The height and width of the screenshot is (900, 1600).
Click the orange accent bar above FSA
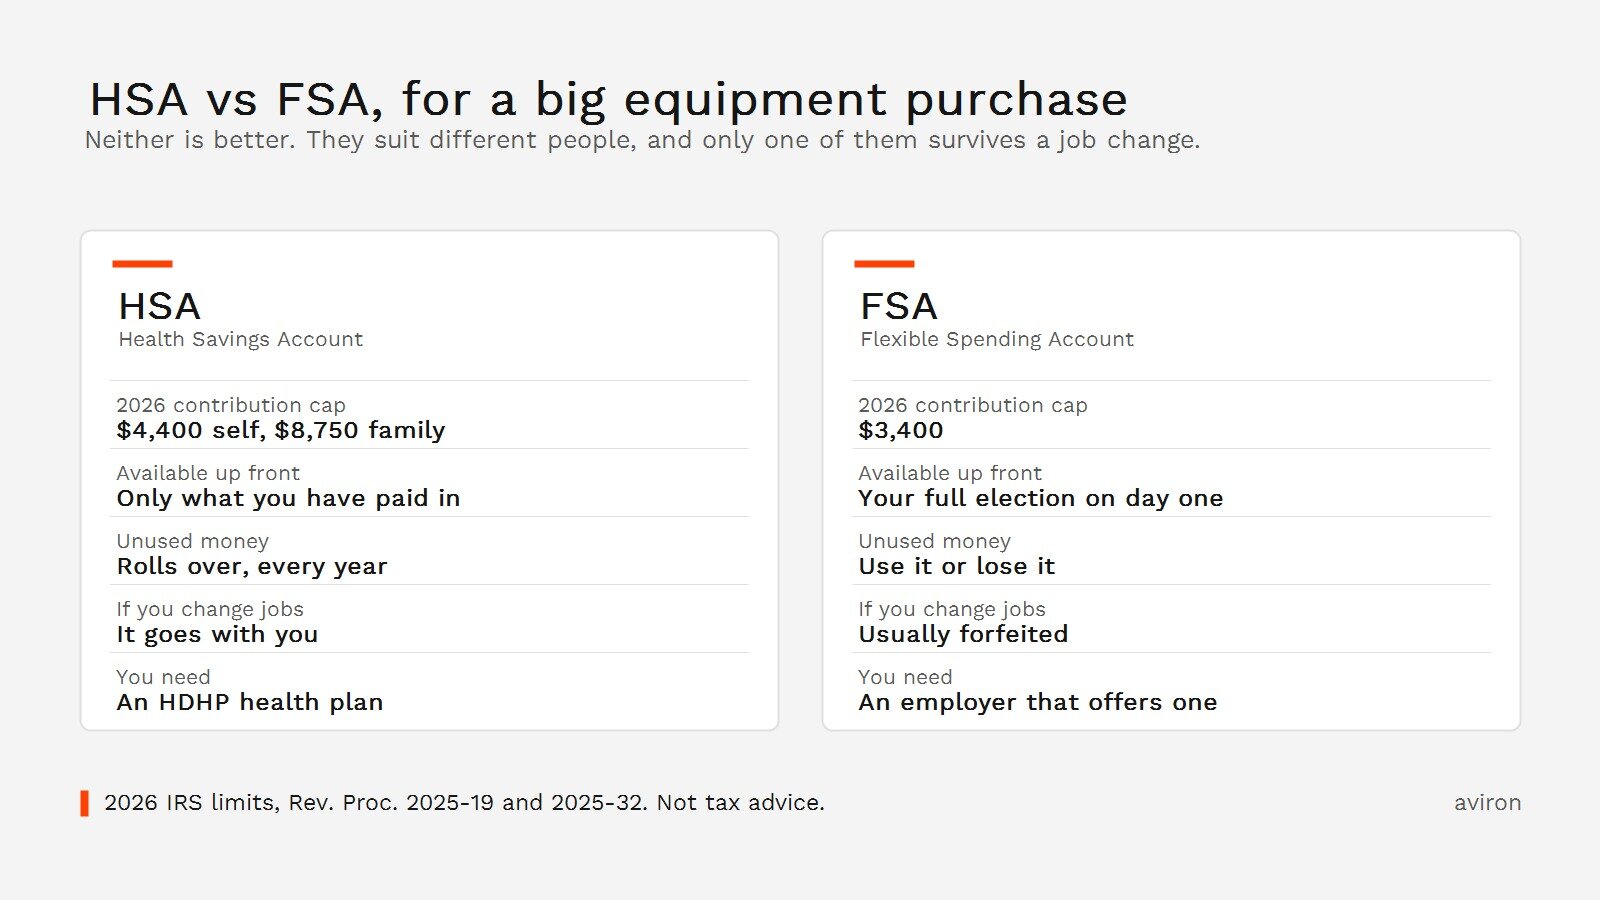pyautogui.click(x=884, y=264)
